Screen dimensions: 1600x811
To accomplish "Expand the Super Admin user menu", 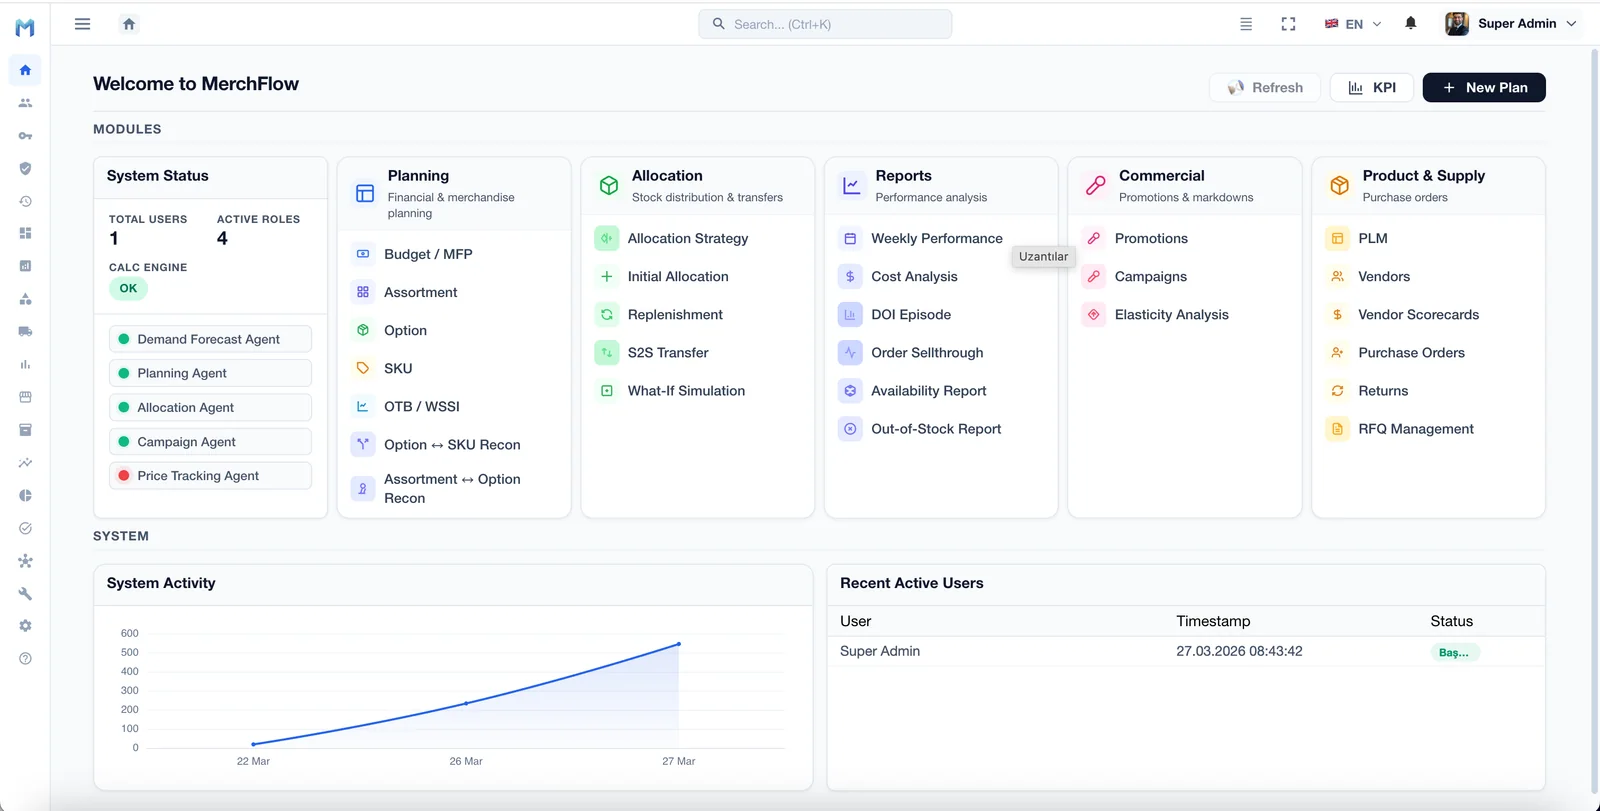I will [x=1511, y=24].
